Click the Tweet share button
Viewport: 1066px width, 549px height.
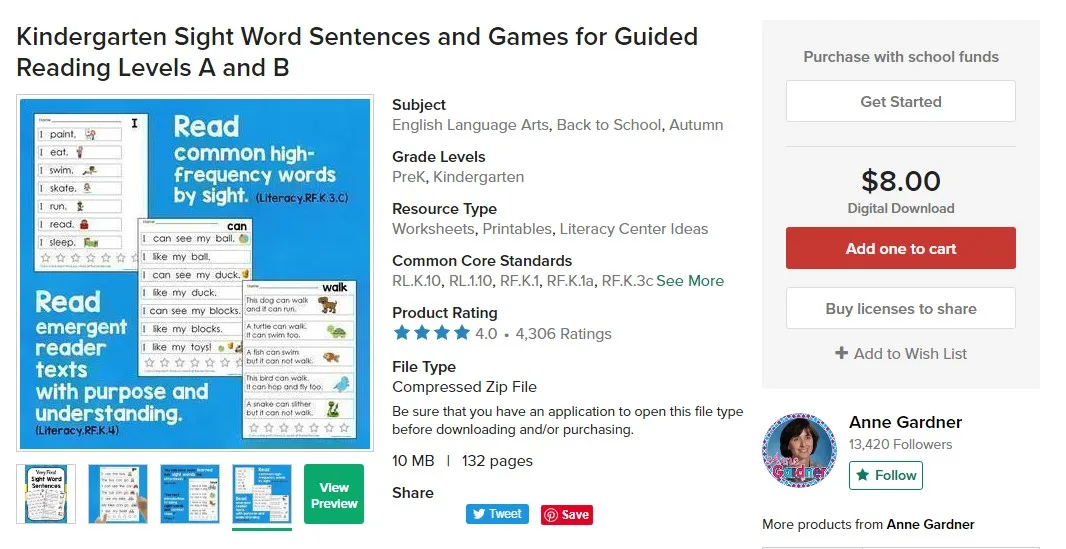tap(497, 514)
